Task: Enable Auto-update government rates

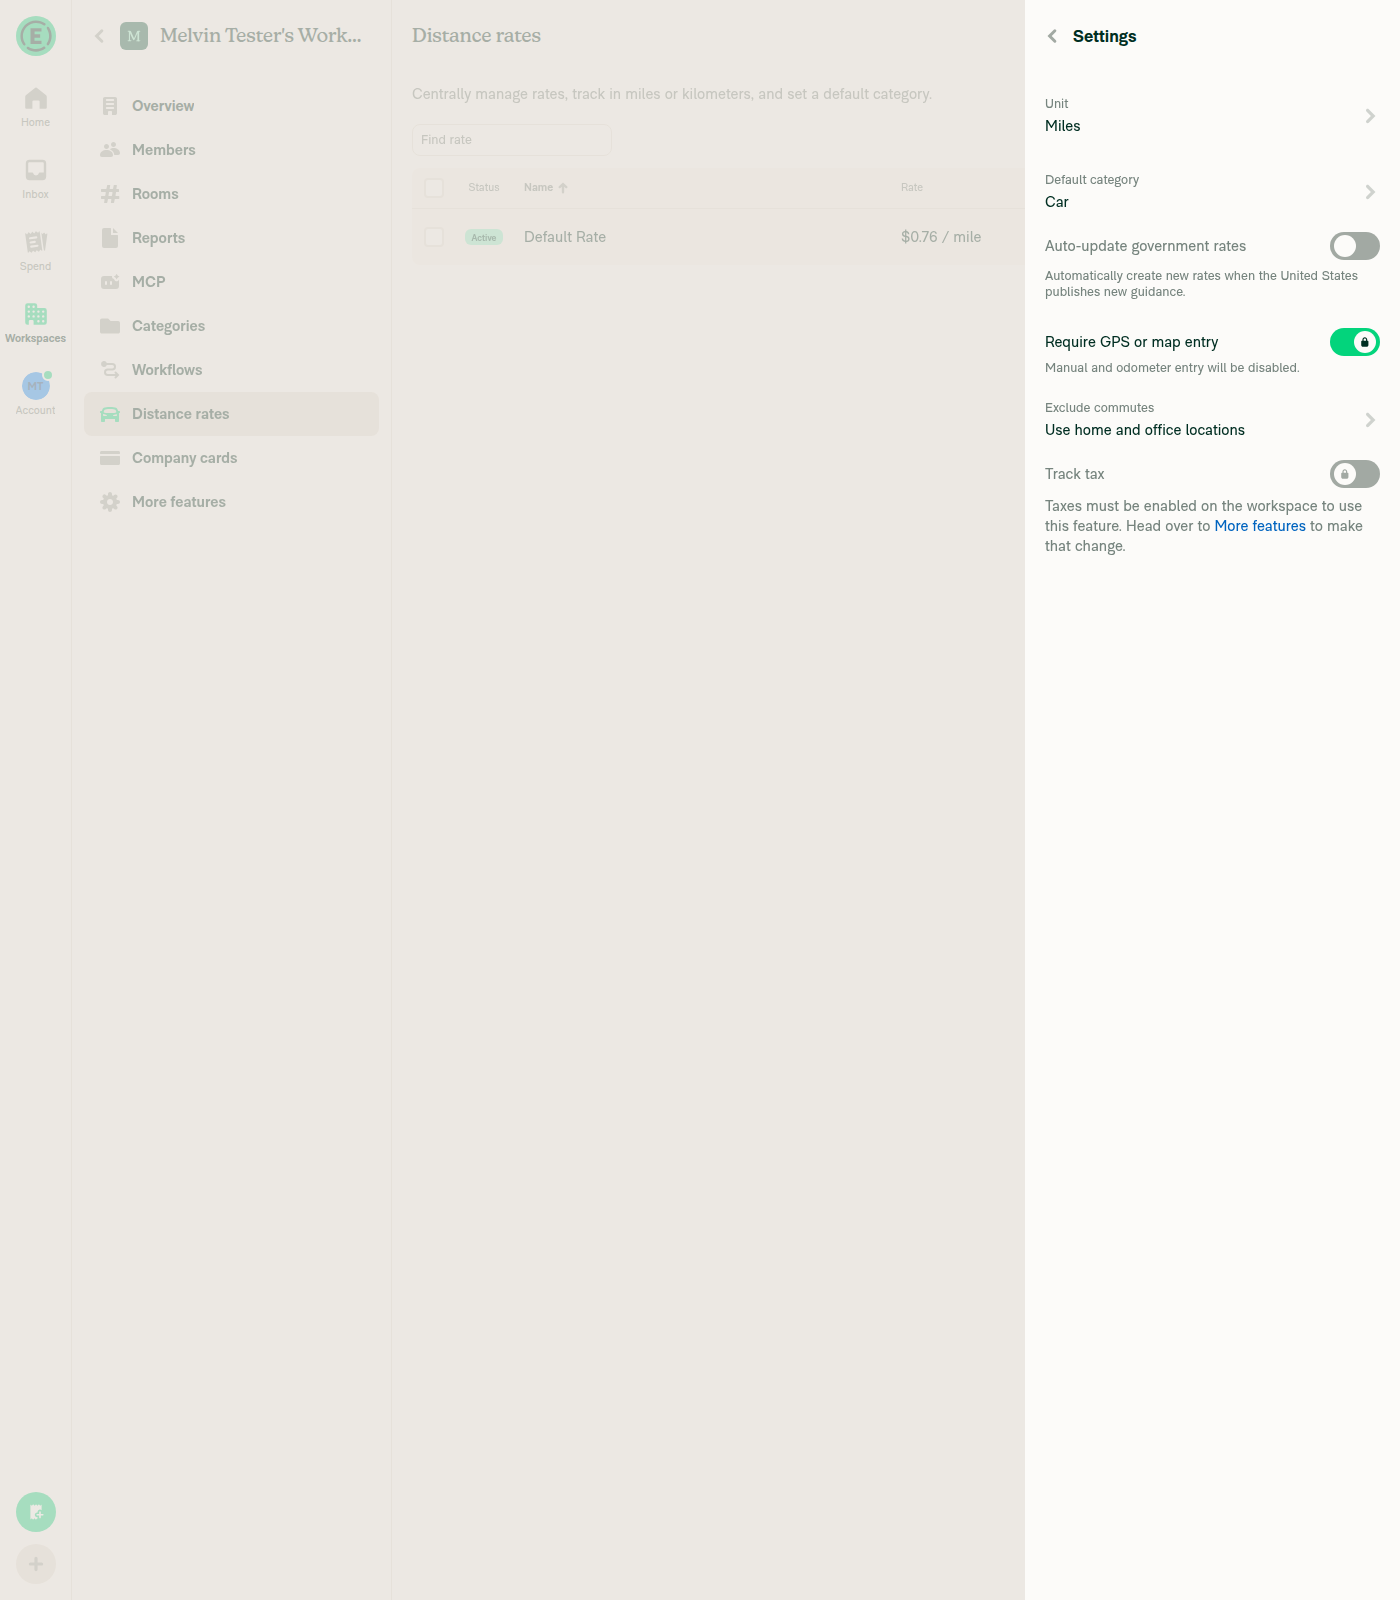Action: tap(1355, 246)
